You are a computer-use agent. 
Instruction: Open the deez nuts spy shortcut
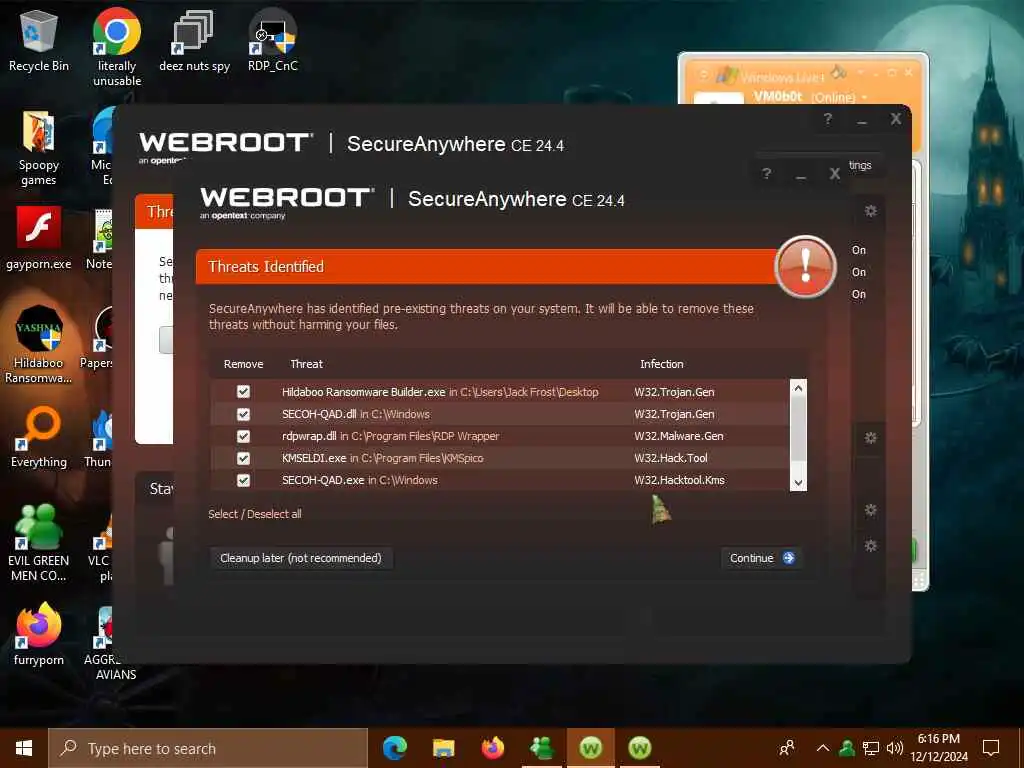click(195, 41)
